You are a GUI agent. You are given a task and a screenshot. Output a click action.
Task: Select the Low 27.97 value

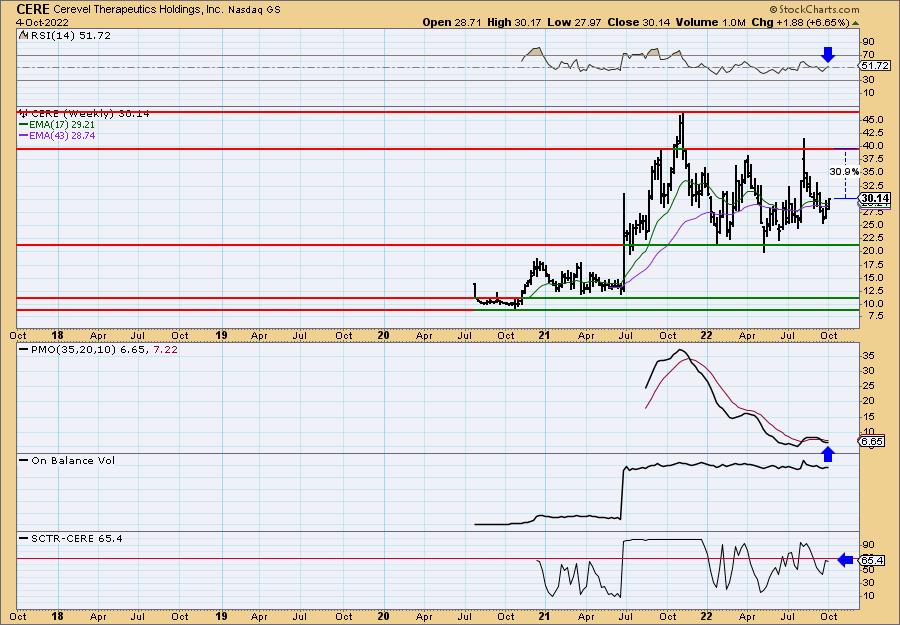point(573,22)
